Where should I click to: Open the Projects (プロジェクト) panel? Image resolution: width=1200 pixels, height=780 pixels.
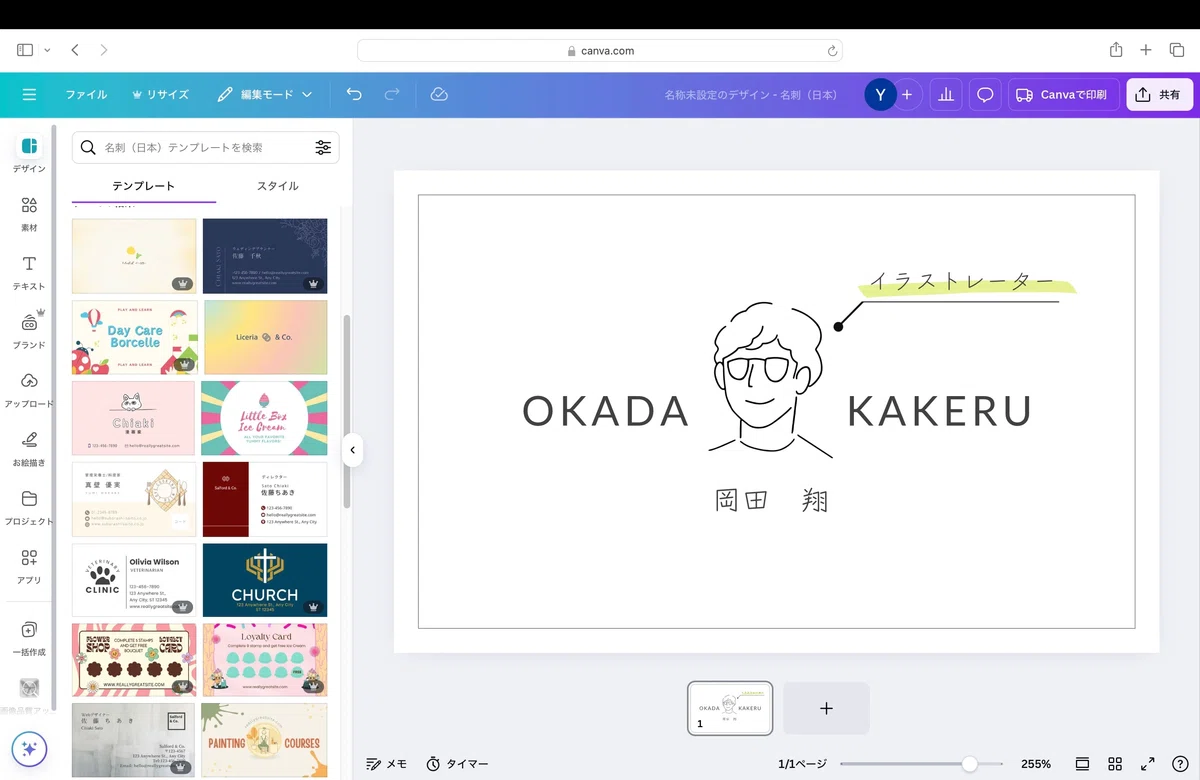pos(29,506)
